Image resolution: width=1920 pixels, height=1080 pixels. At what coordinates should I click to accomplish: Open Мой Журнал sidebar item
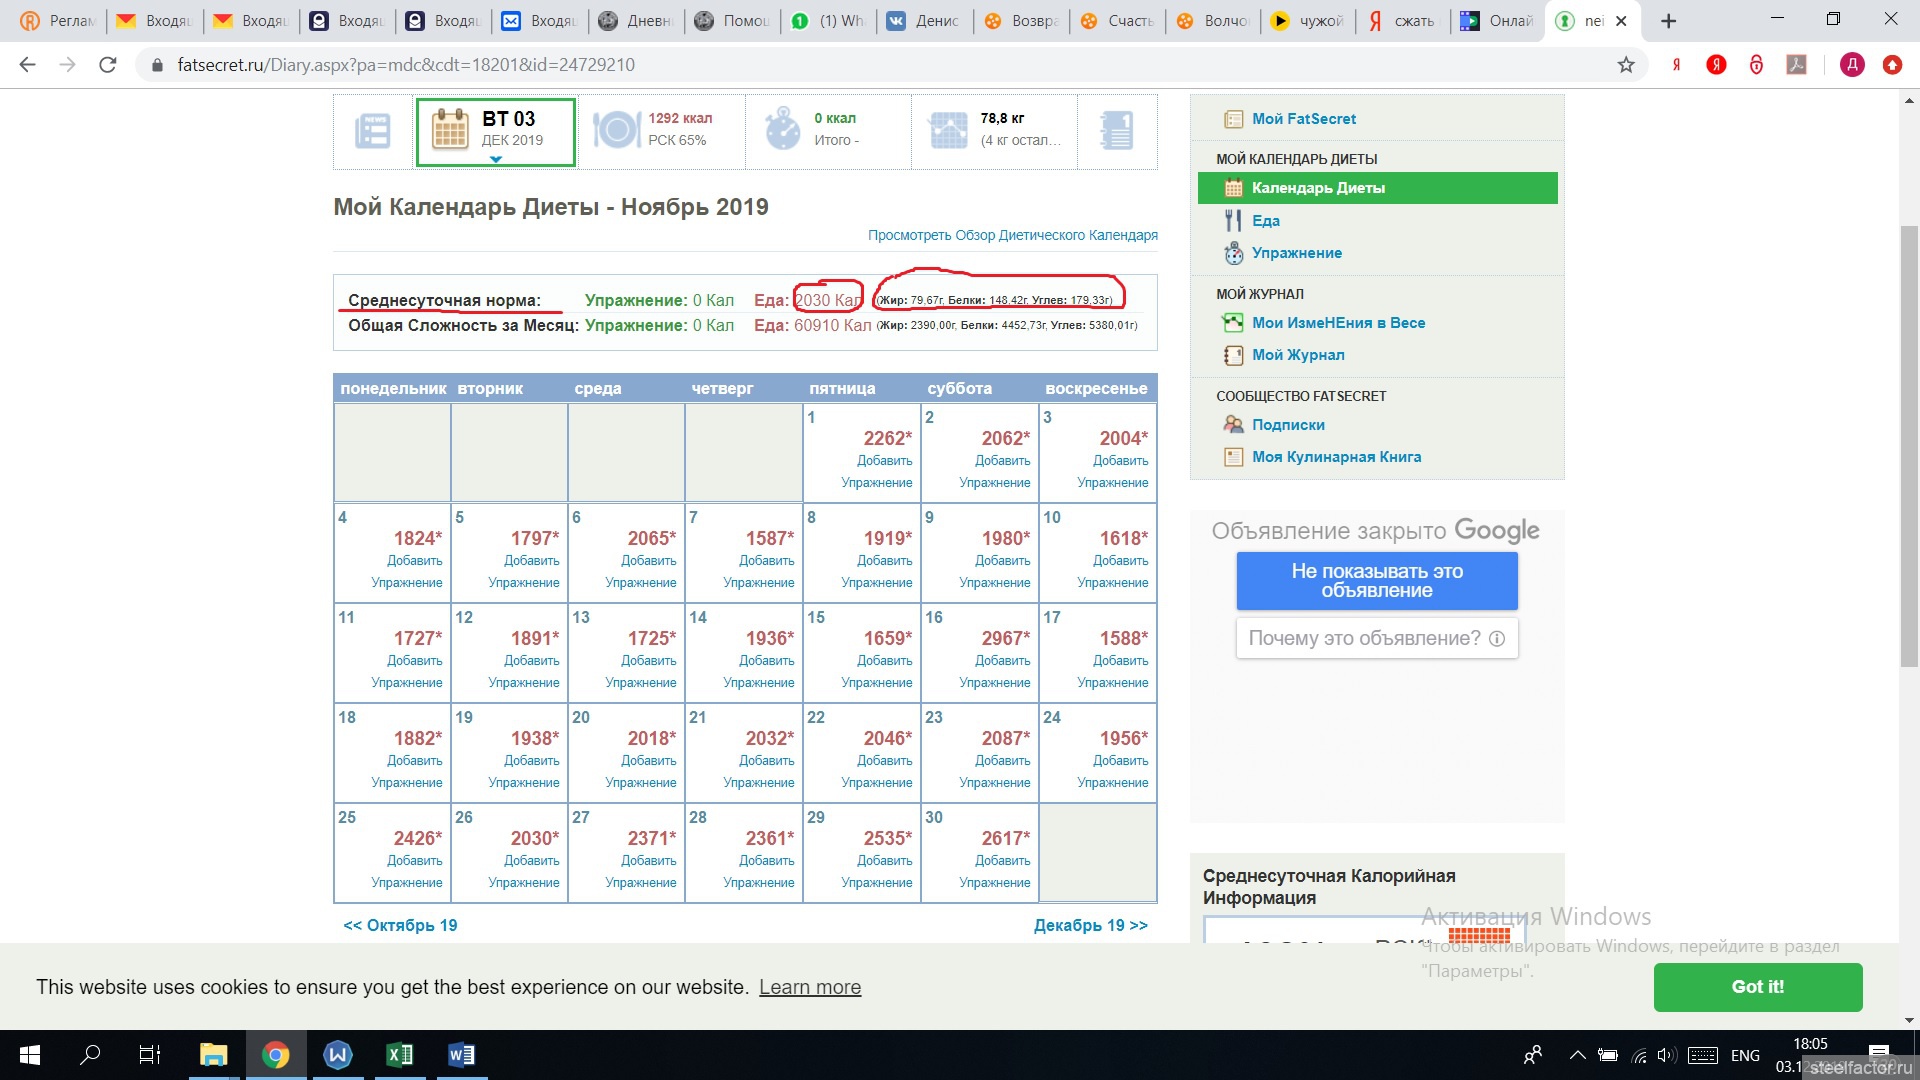click(x=1298, y=355)
